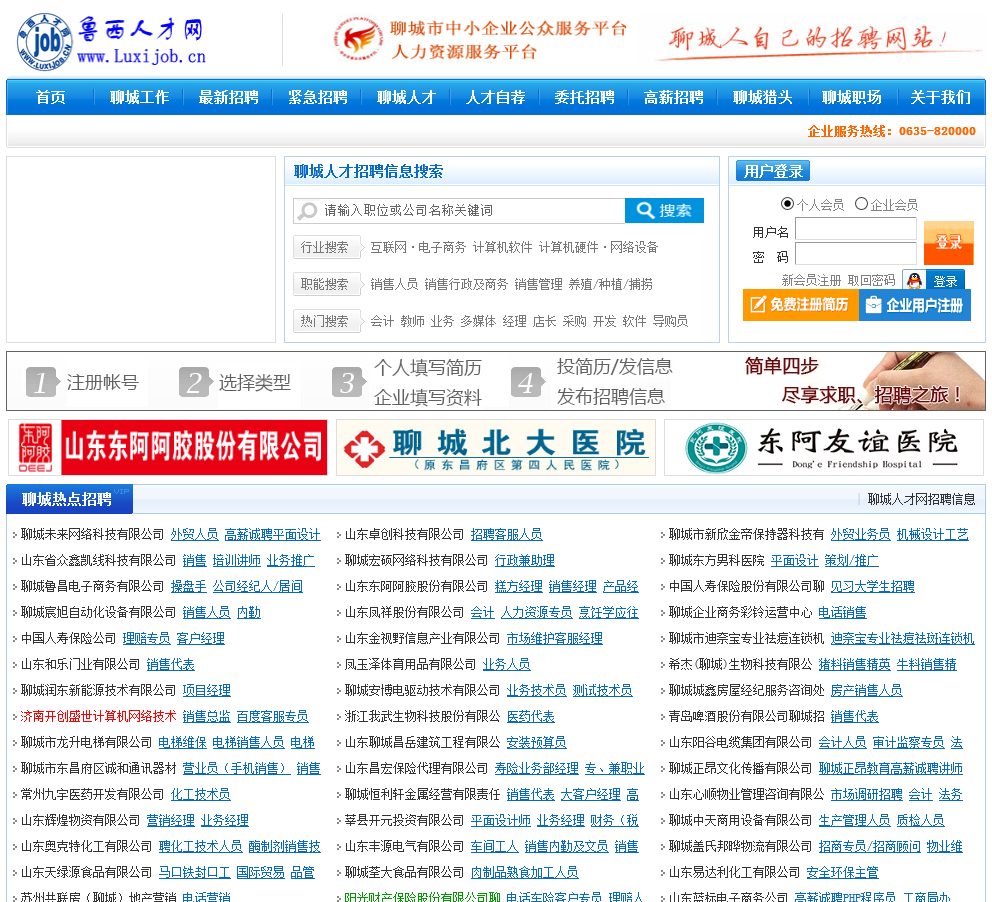Open 化工技术员 job link
This screenshot has height=902, width=992.
[201, 794]
